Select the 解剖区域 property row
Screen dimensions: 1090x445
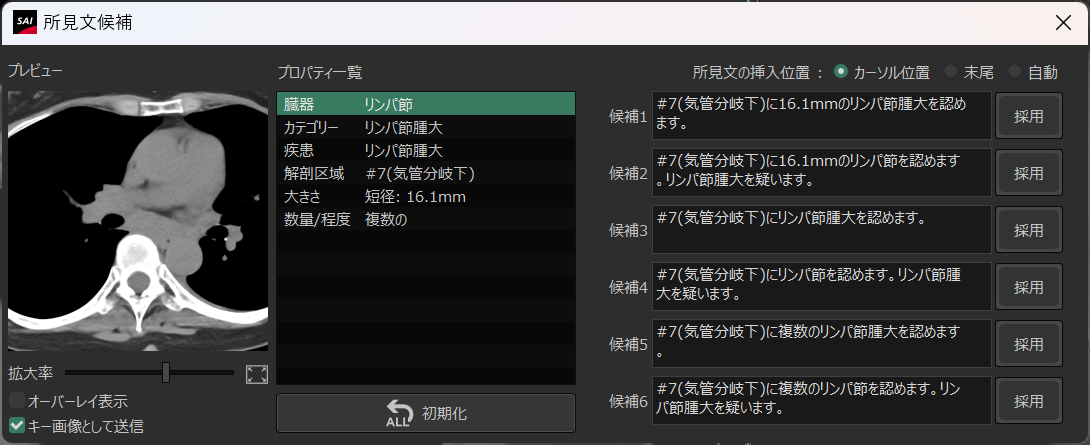425,174
